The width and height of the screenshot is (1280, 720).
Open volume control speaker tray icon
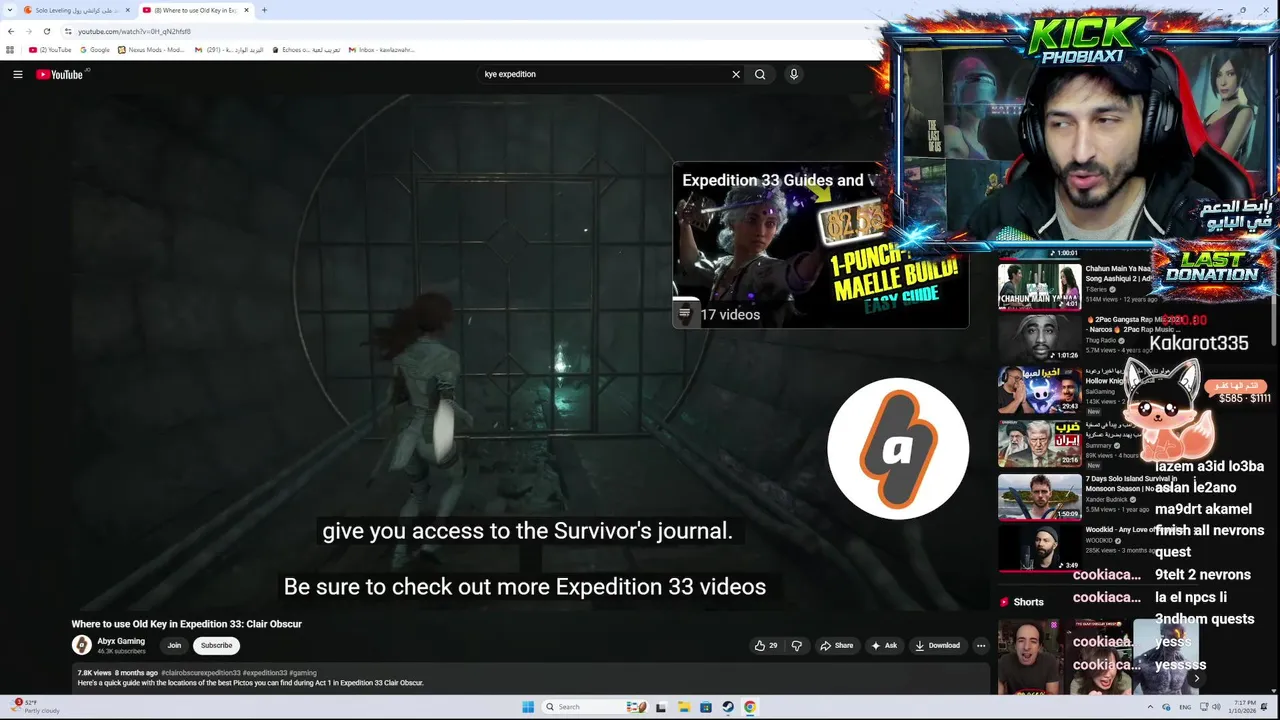[1216, 707]
